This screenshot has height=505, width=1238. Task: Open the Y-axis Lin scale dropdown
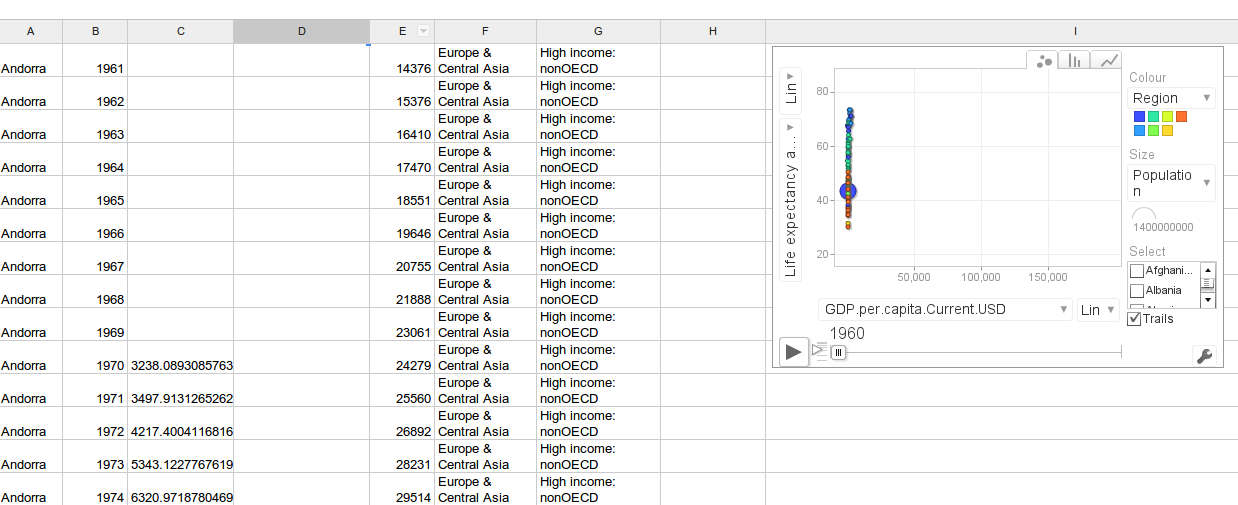click(791, 89)
